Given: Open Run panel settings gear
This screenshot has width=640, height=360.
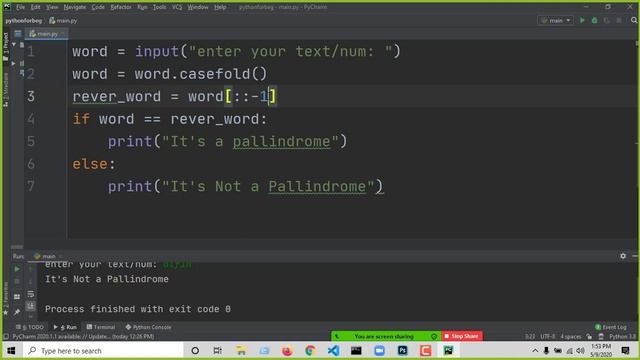Looking at the screenshot, I should pyautogui.click(x=623, y=256).
